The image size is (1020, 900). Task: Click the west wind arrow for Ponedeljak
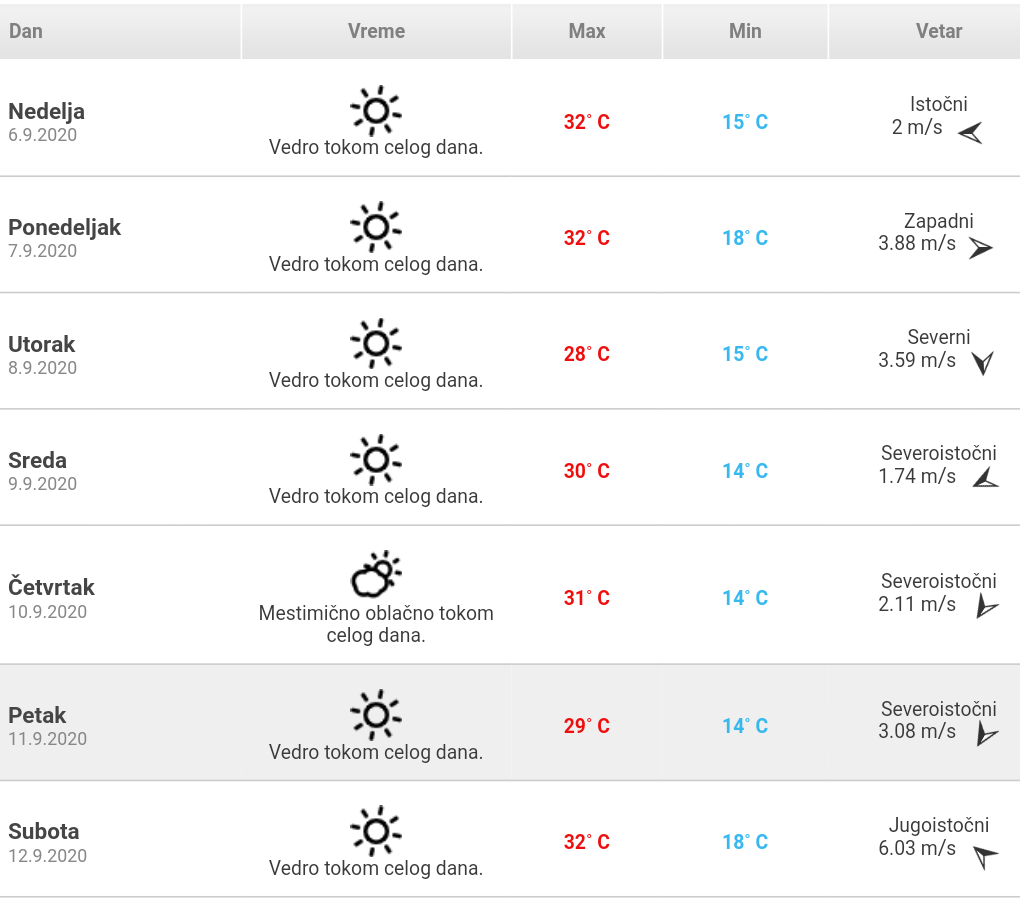(980, 248)
